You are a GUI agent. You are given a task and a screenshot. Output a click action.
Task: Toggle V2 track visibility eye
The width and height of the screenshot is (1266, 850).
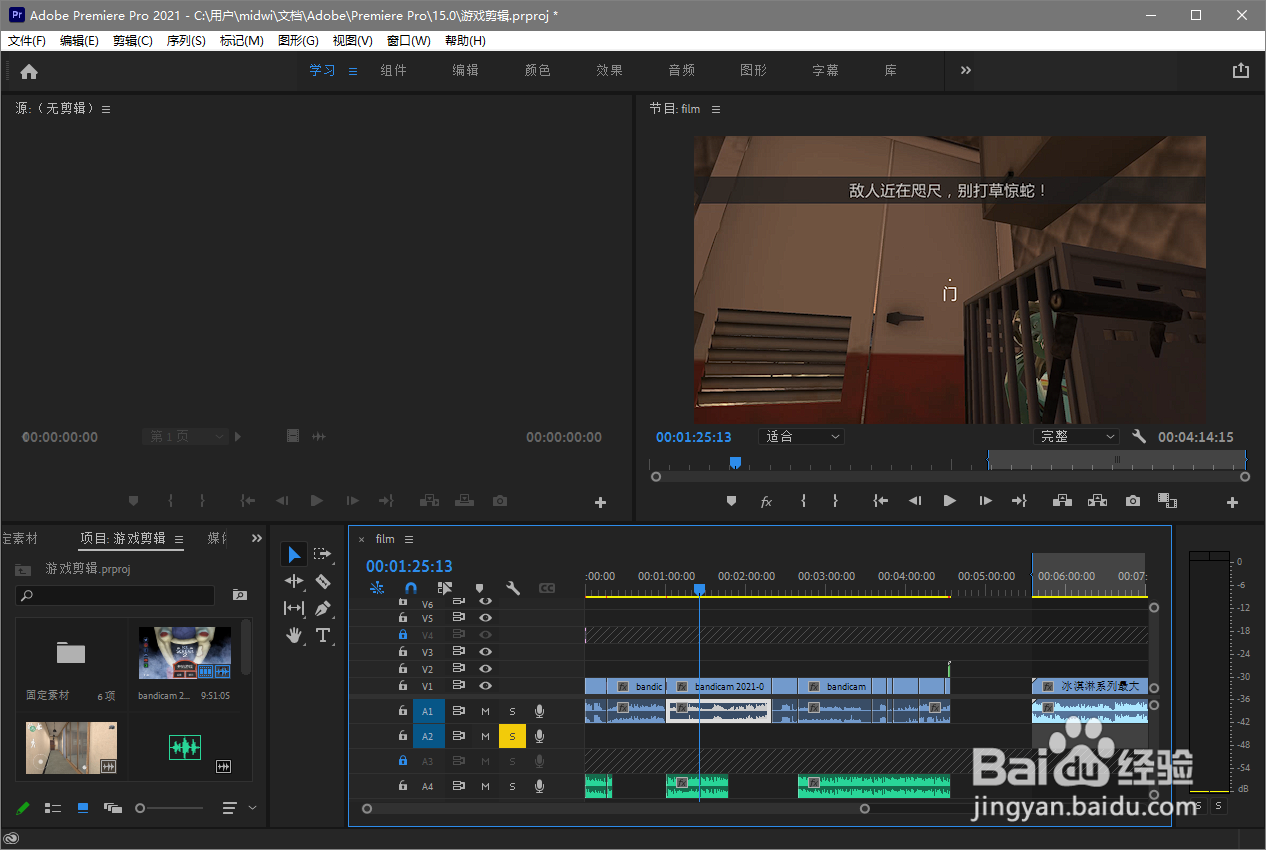click(x=485, y=669)
